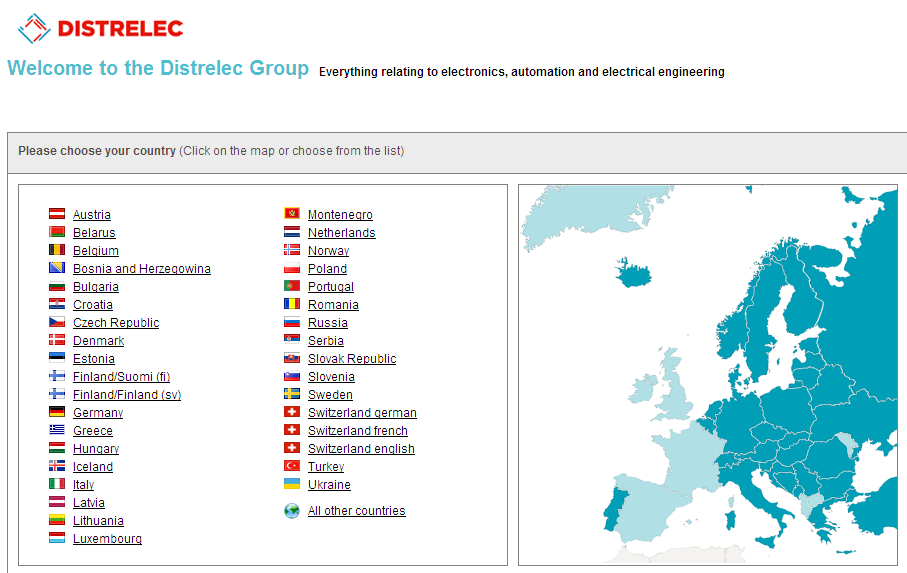907x573 pixels.
Task: Click the Luxembourg flag icon
Action: tap(57, 538)
